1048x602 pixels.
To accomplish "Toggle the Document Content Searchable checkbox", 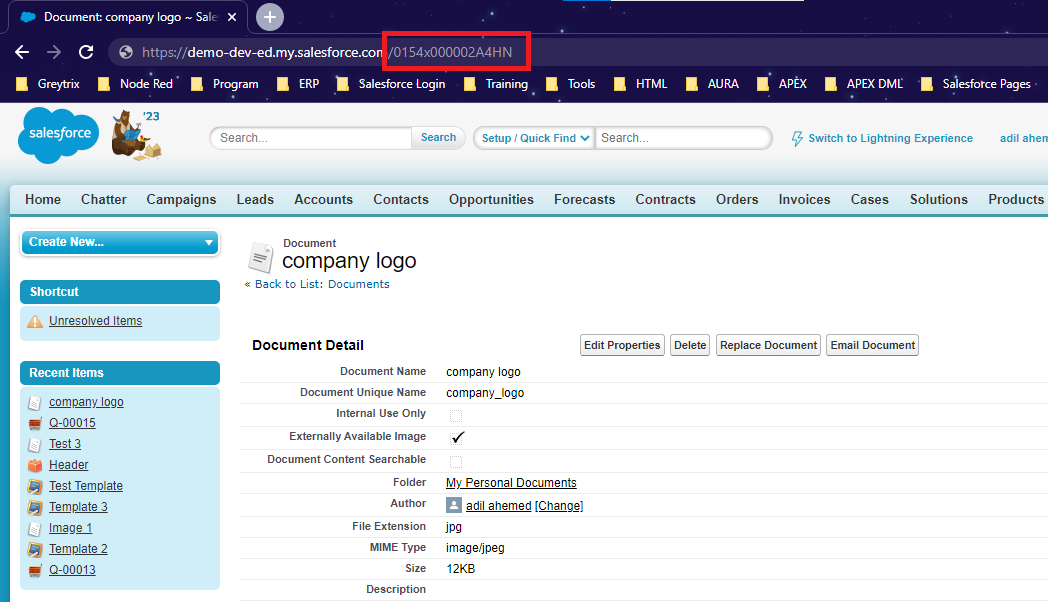I will tap(456, 462).
